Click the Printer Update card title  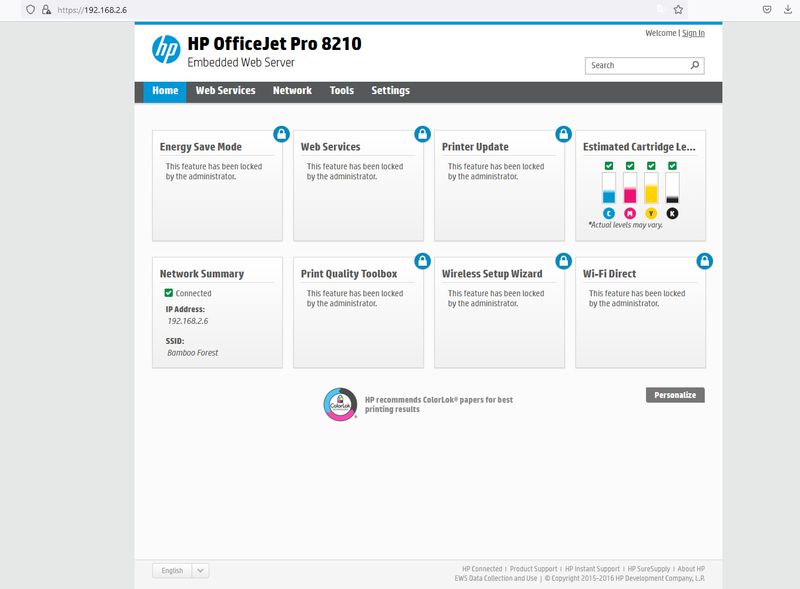(x=475, y=147)
